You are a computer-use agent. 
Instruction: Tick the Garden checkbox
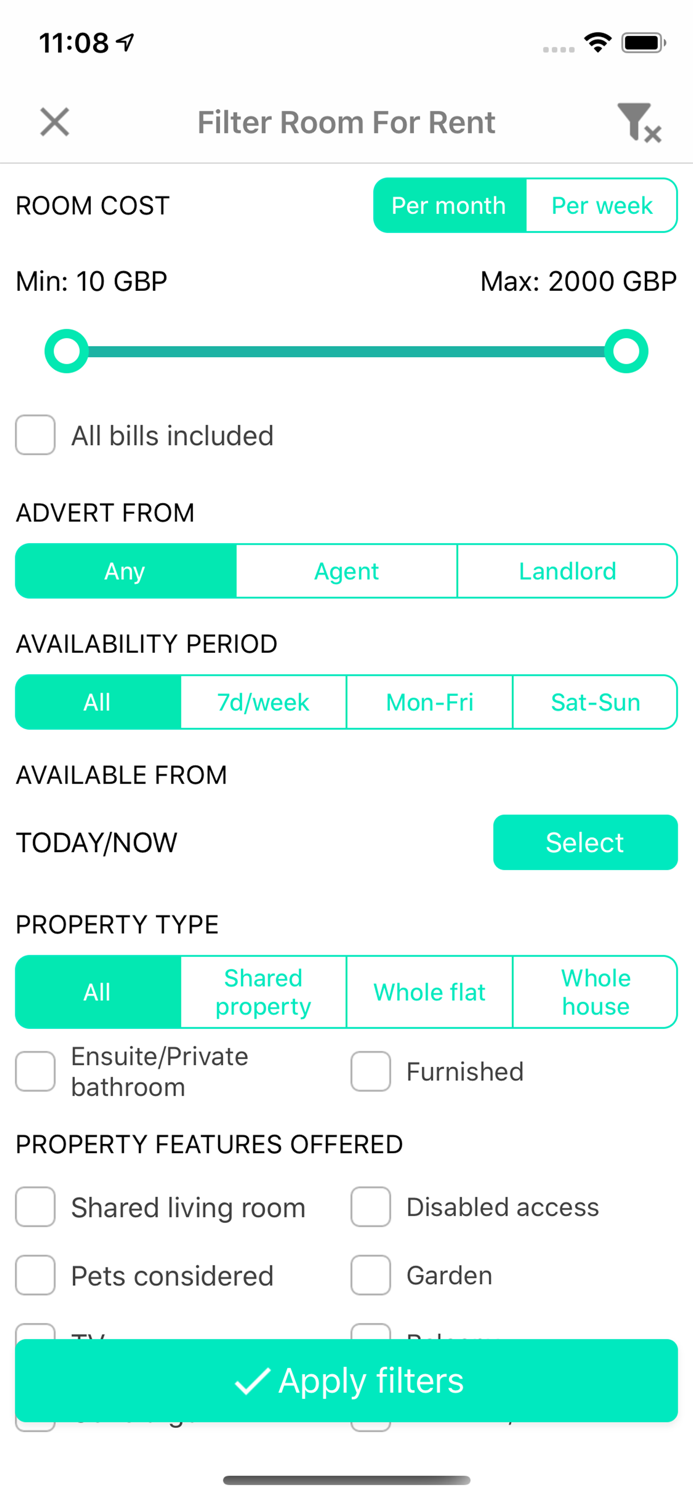[x=370, y=1276]
